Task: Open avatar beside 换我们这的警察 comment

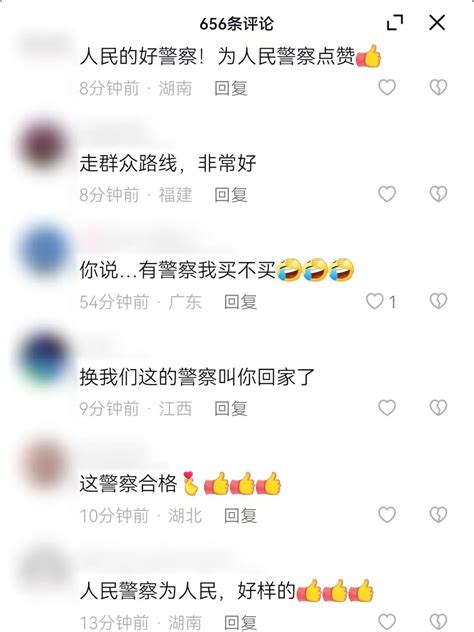Action: coord(44,359)
